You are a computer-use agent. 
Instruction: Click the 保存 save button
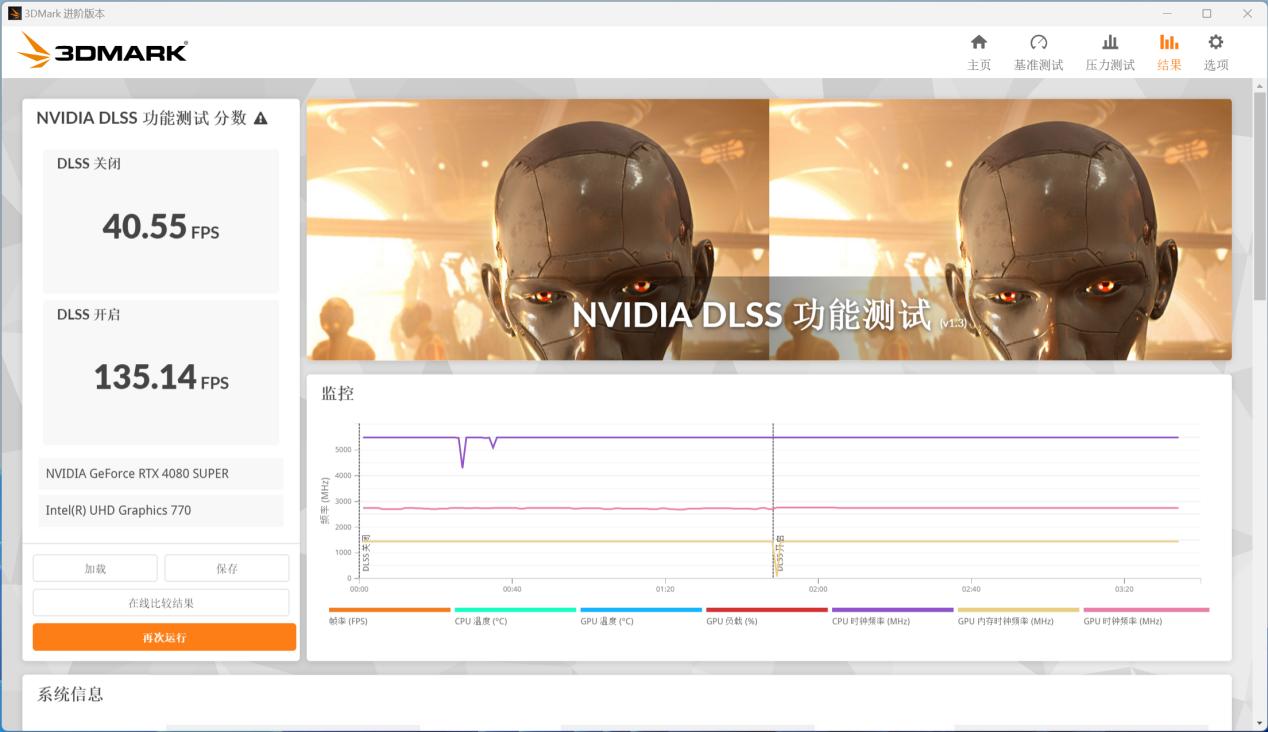(227, 568)
